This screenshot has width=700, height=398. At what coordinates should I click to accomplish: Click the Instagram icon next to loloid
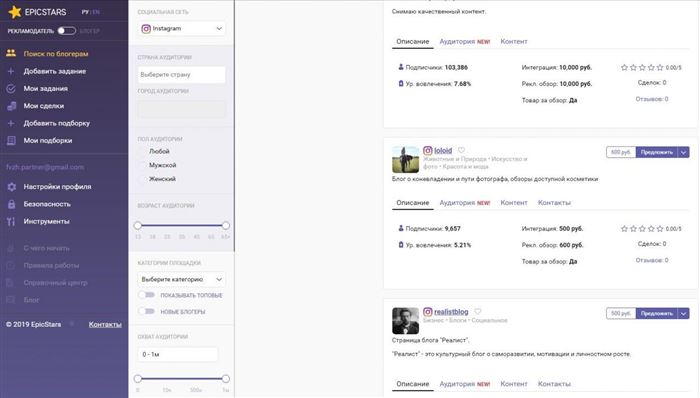point(428,150)
